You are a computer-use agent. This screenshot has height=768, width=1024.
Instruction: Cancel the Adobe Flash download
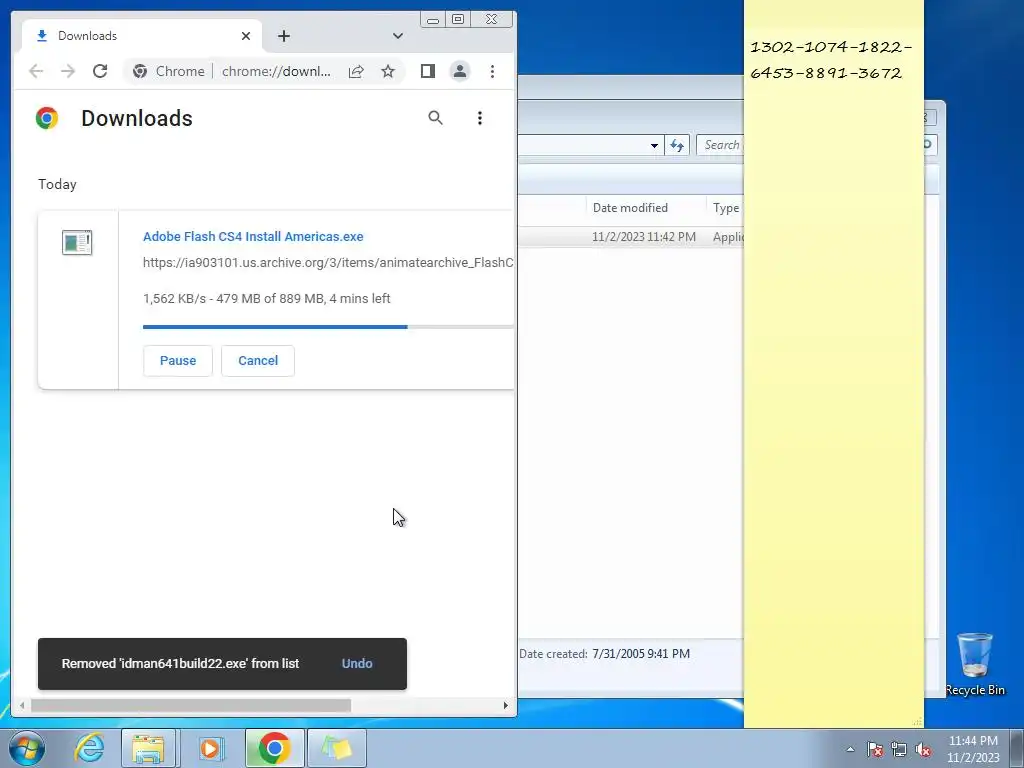[x=258, y=360]
